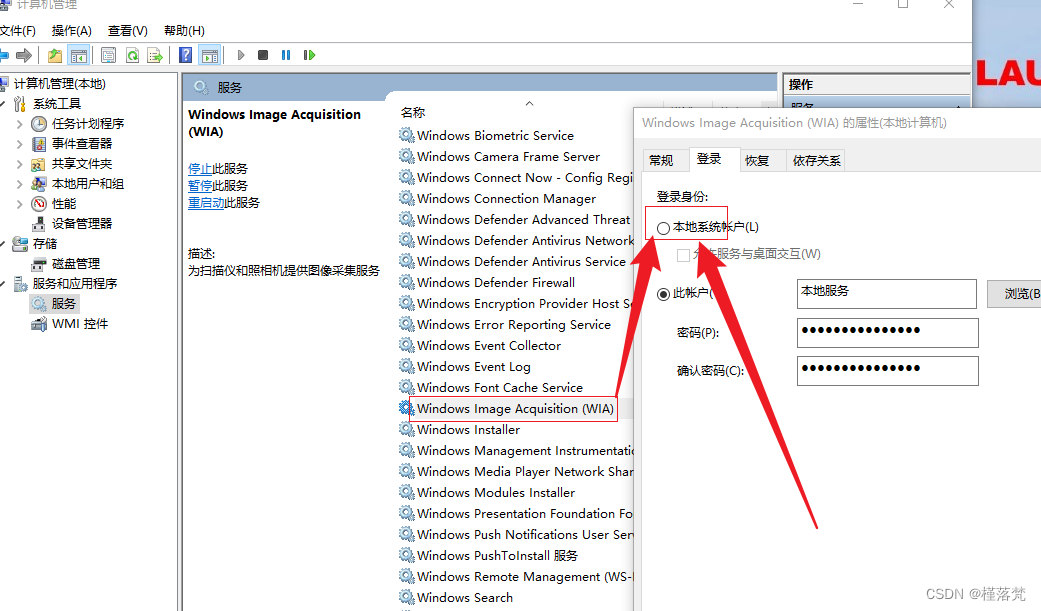Image resolution: width=1041 pixels, height=611 pixels.
Task: Click the gear icon of Windows Installer
Action: (406, 429)
